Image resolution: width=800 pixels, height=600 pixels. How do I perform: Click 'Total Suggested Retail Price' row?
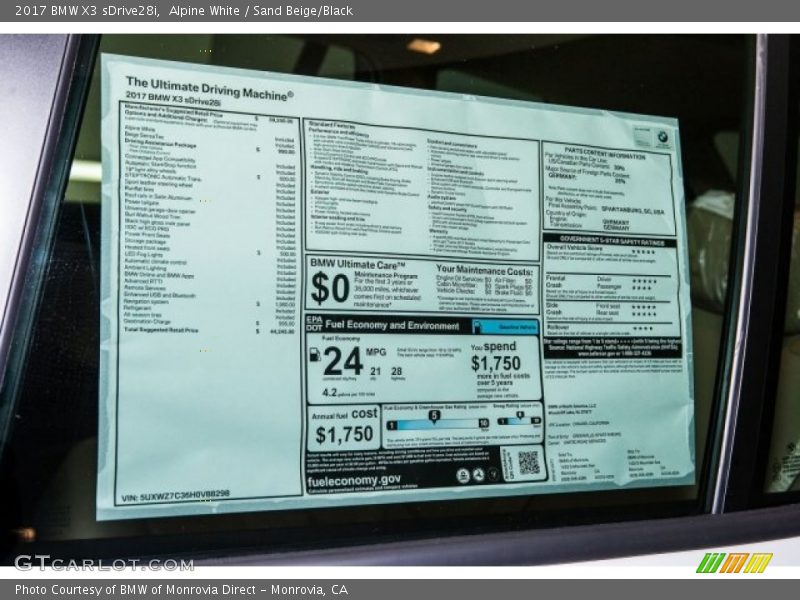209,331
